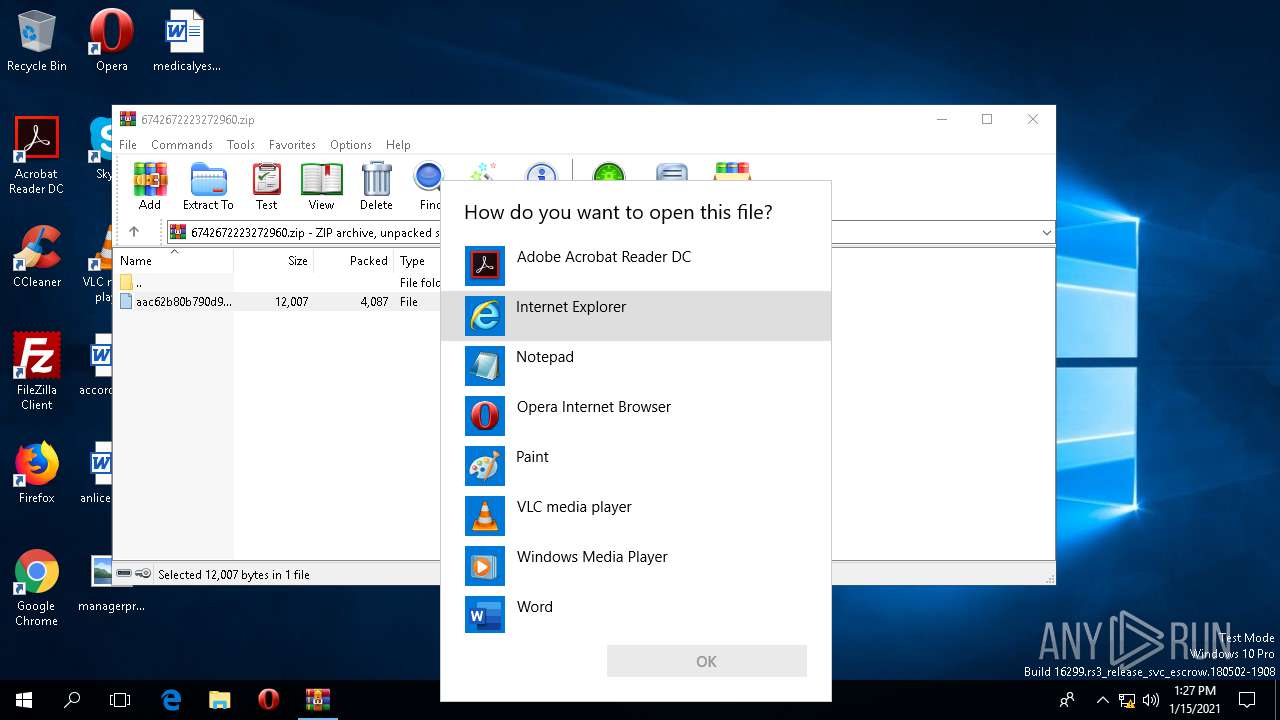The image size is (1280, 720).
Task: Click the Add toolbar icon in WinRAR
Action: click(150, 186)
